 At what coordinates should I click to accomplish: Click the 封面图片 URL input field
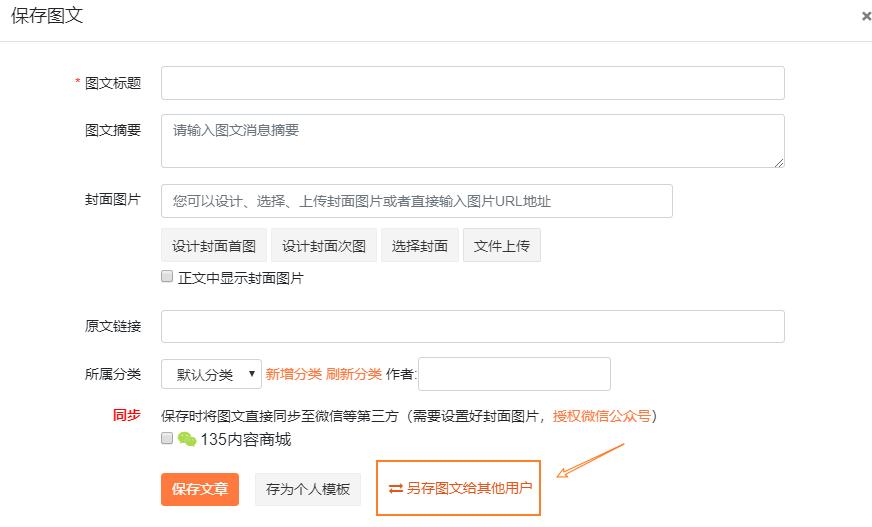point(417,201)
